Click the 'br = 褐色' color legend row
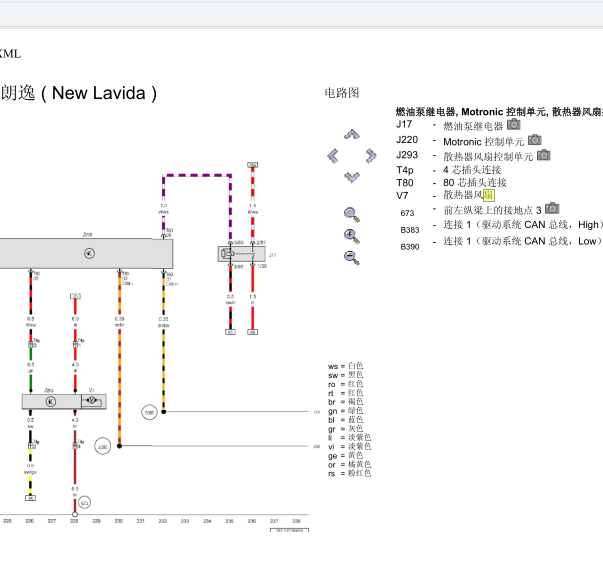Screen dimensions: 603x585 pyautogui.click(x=346, y=402)
